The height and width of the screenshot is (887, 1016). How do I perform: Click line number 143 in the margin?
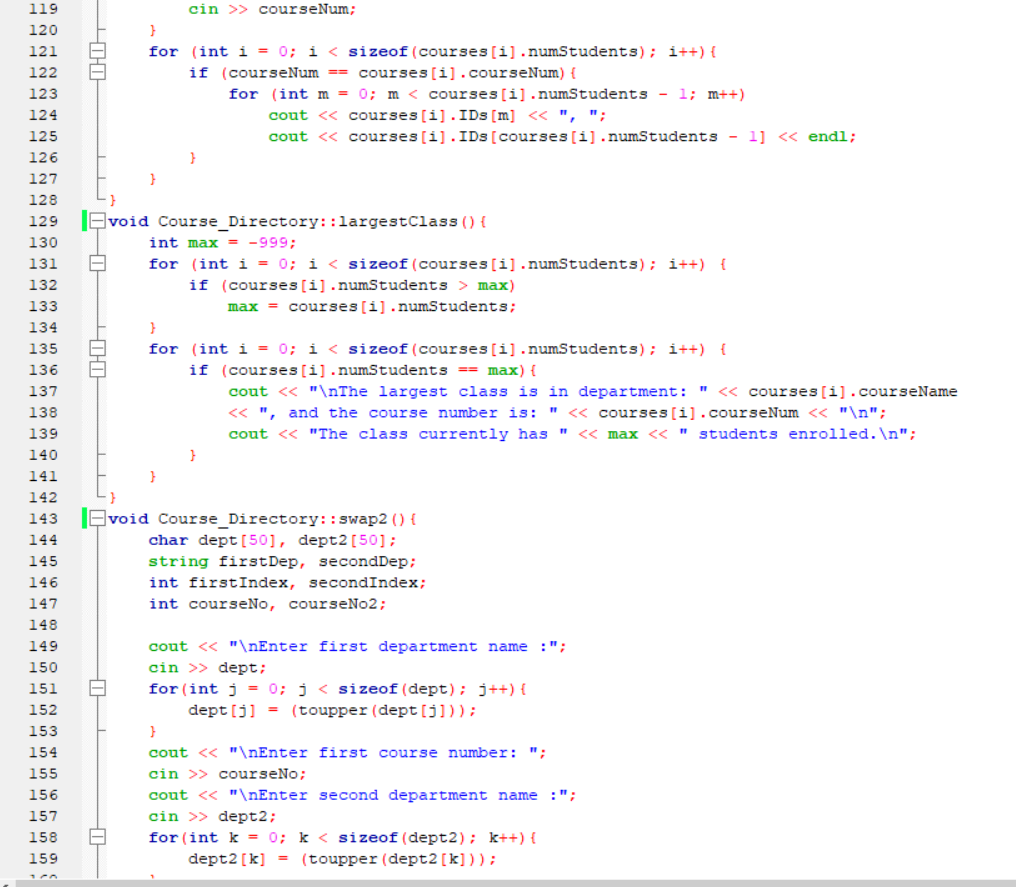(43, 518)
